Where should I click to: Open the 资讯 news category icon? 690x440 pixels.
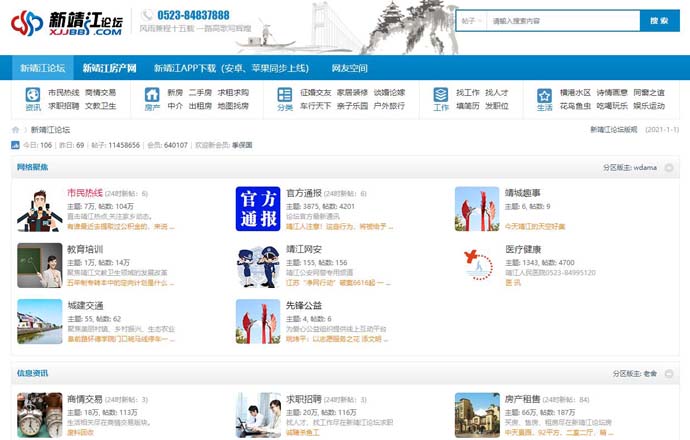point(33,99)
